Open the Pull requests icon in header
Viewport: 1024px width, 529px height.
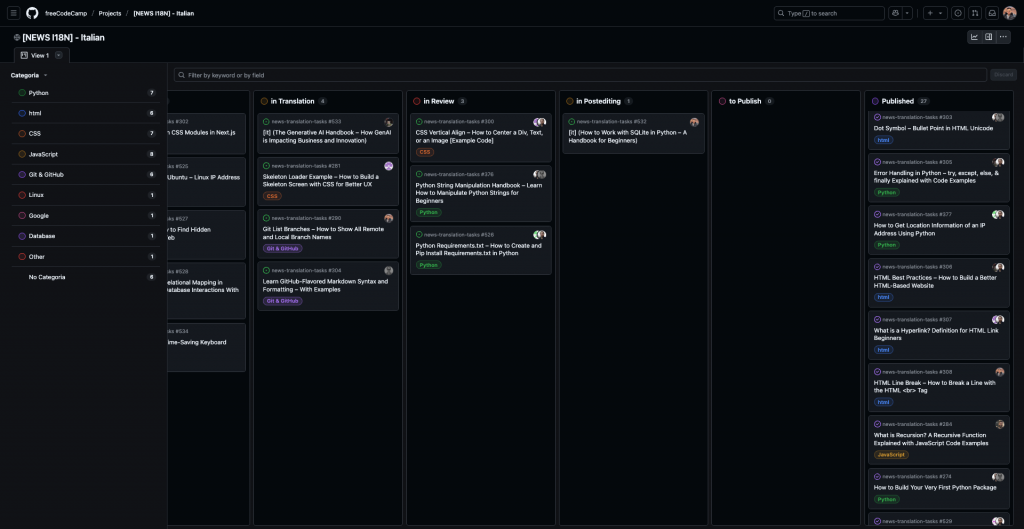tap(975, 13)
